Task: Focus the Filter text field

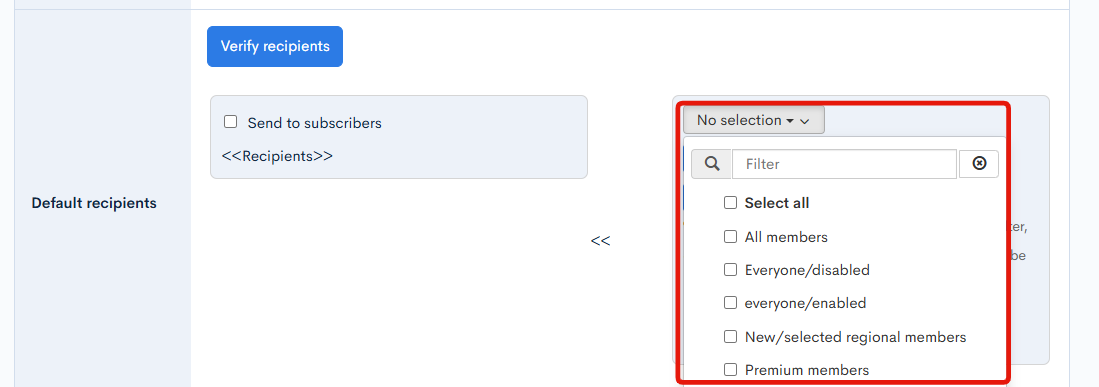Action: 845,164
